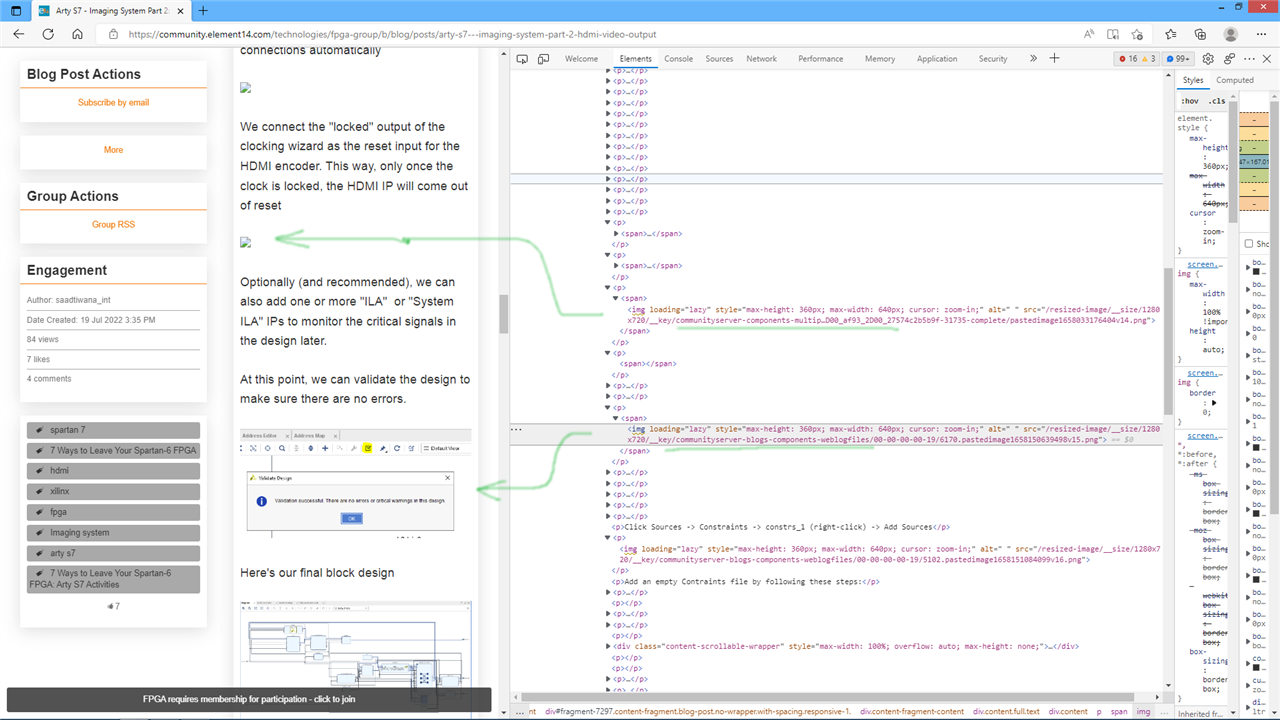The width and height of the screenshot is (1280, 720).
Task: Click the address bar URL
Action: click(392, 34)
